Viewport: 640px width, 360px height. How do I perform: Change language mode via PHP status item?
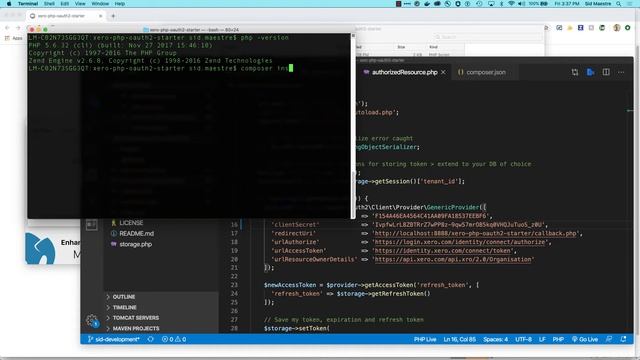click(558, 340)
